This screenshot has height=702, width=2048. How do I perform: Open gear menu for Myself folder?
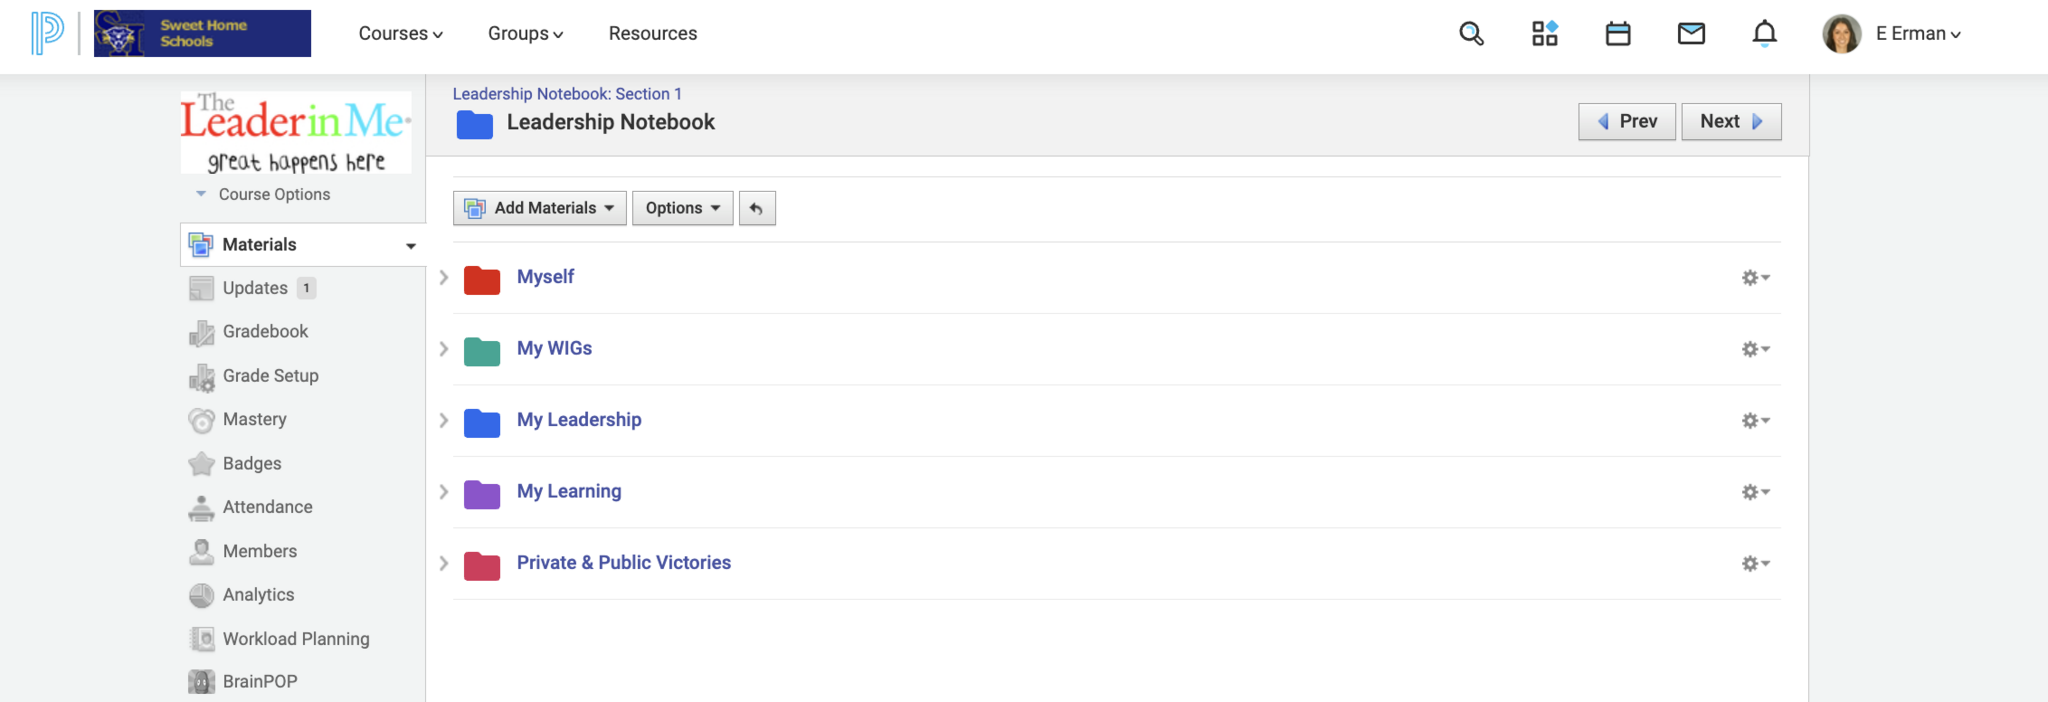[1755, 278]
